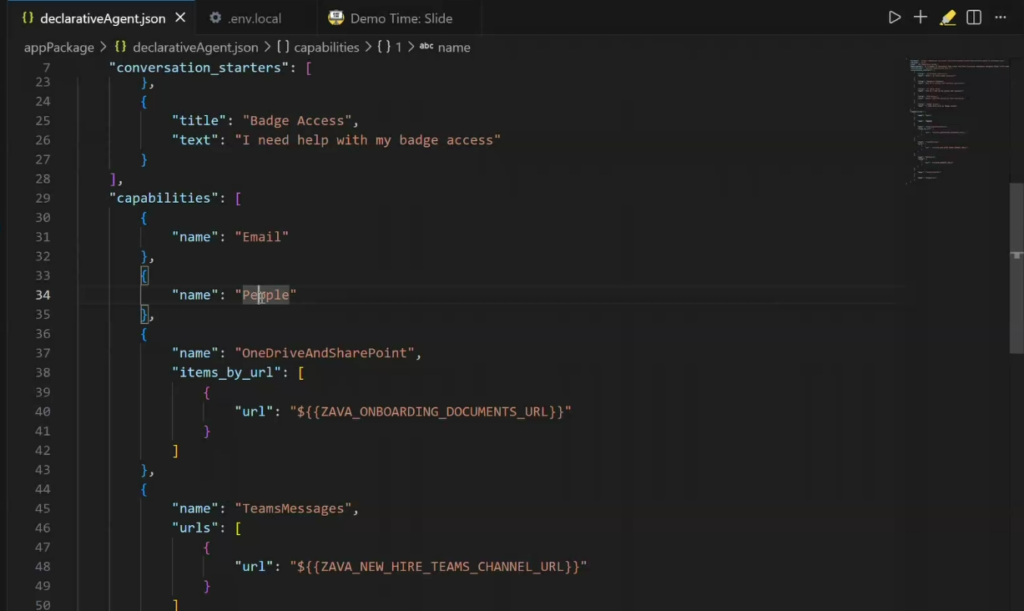Click the Run play icon in editor toolbar
This screenshot has height=611, width=1024.
pos(894,18)
